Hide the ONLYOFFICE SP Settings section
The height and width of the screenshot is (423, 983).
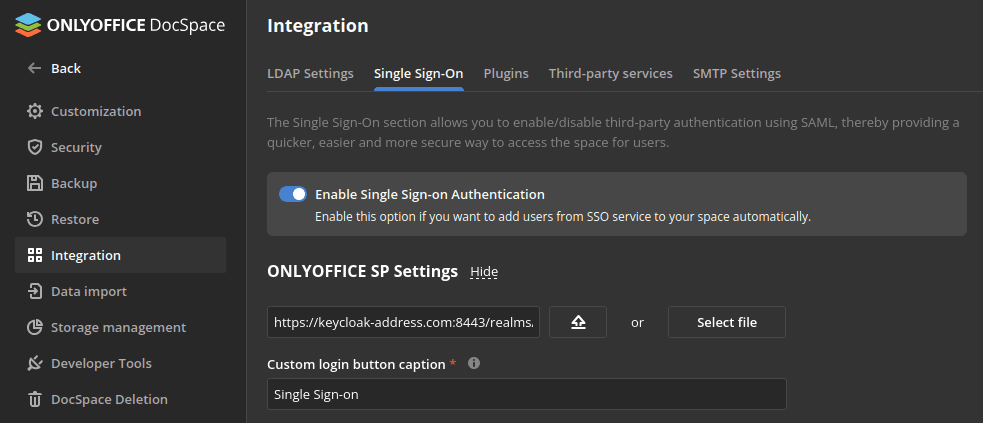coord(484,272)
